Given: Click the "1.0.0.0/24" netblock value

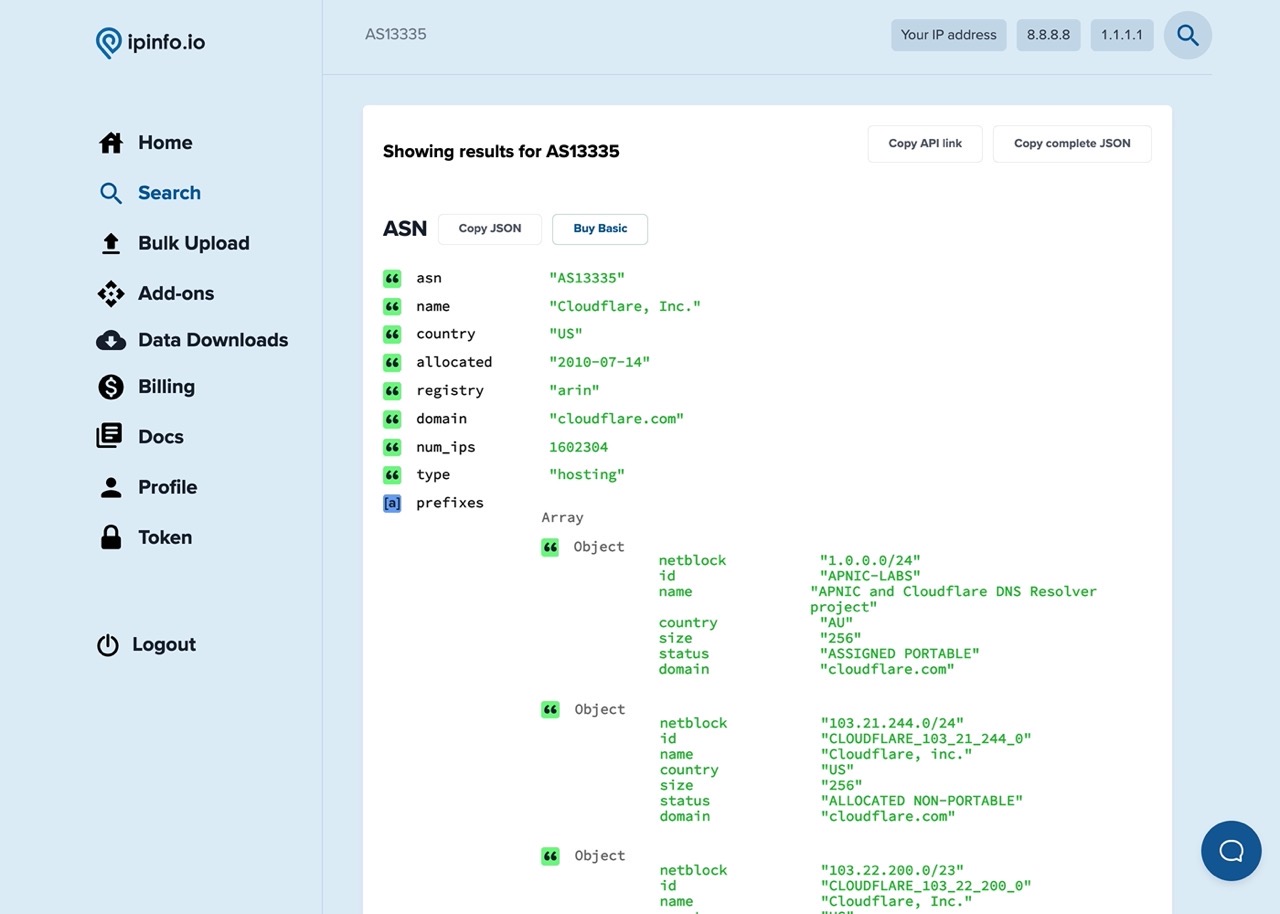Looking at the screenshot, I should coord(870,561).
